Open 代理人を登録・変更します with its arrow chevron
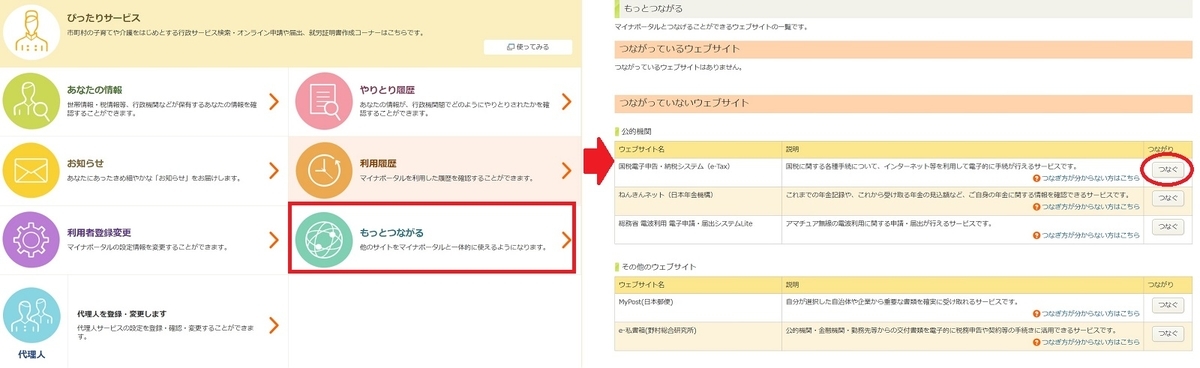The height and width of the screenshot is (368, 1200). (274, 324)
